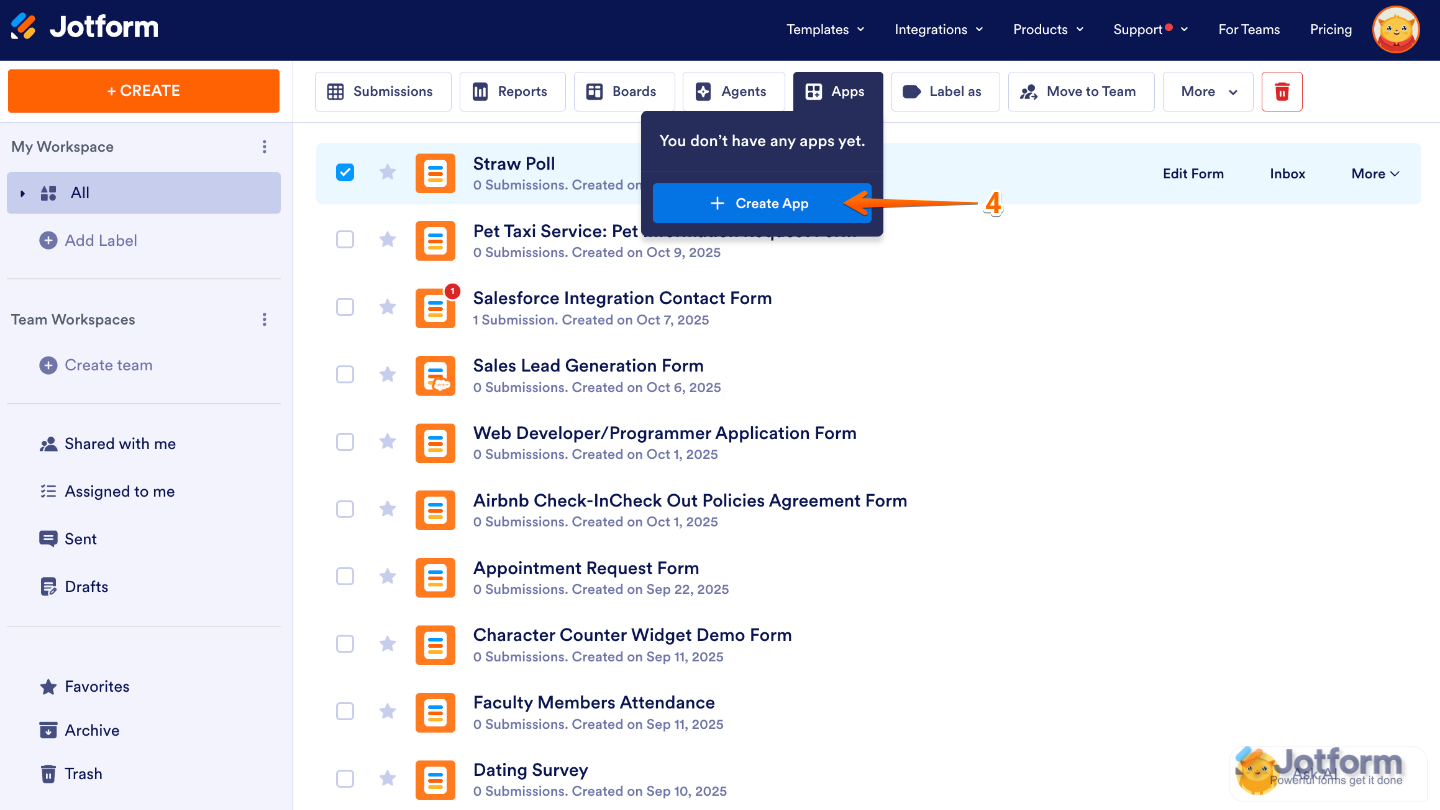
Task: Open the Trash folder in sidebar
Action: pyautogui.click(x=83, y=774)
